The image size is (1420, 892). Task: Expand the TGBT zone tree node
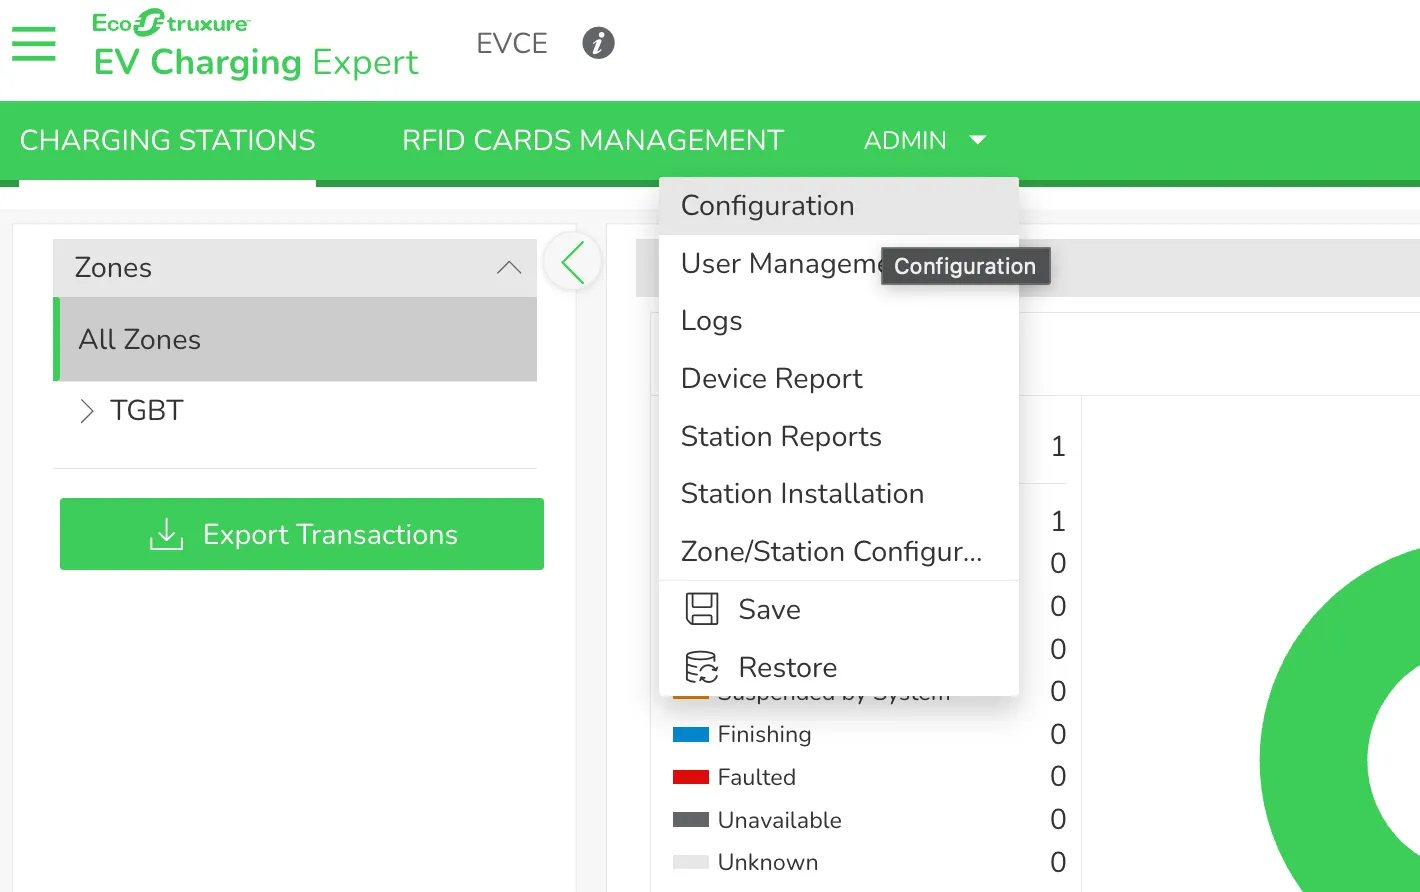pos(87,411)
